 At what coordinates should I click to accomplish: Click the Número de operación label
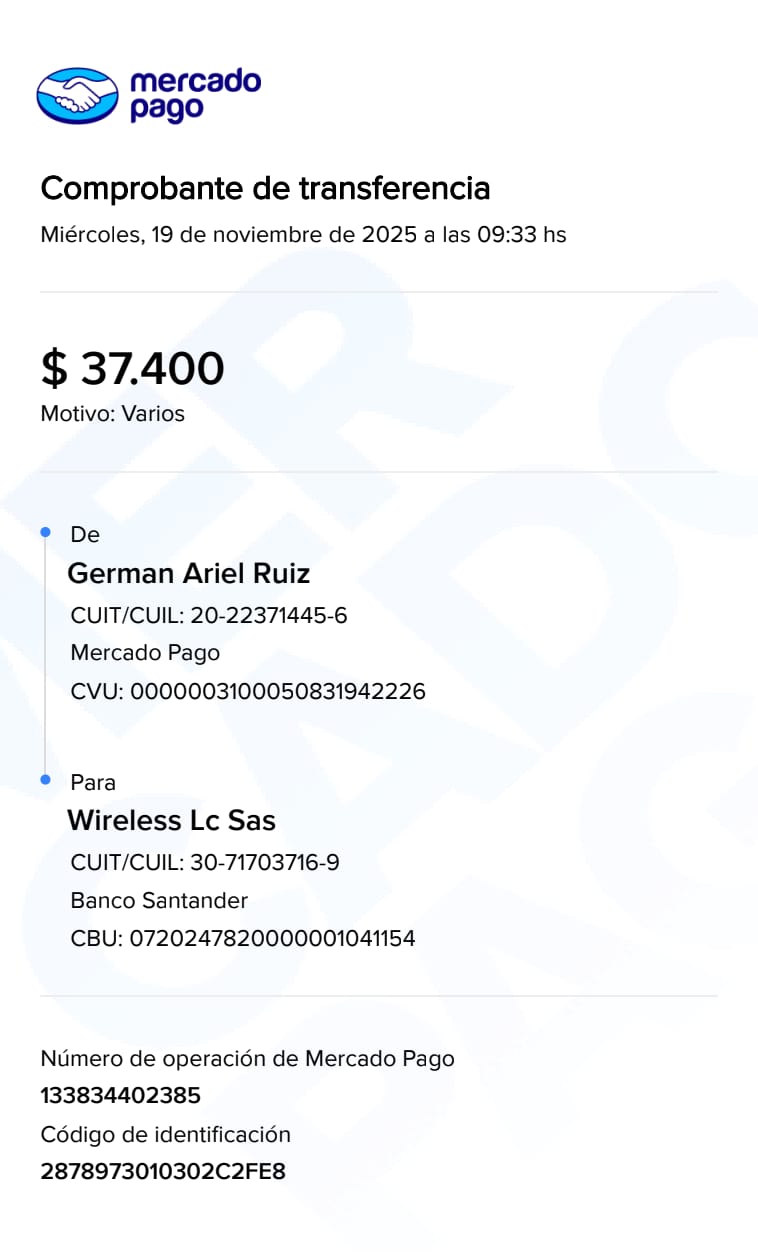pos(247,1058)
